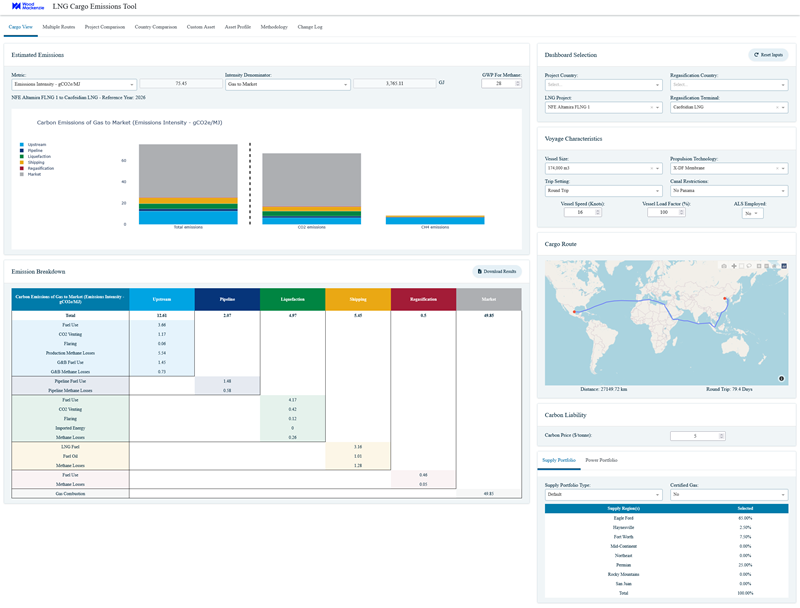Open the Power Portfolios tab
Screen dimensions: 800x608
pyautogui.click(x=601, y=460)
